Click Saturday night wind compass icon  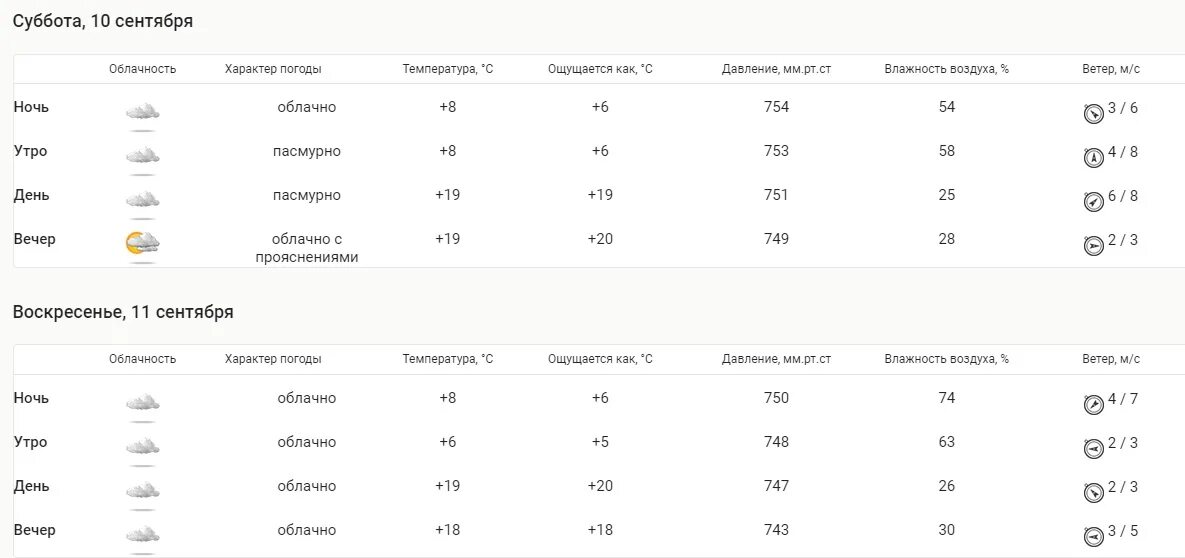point(1094,114)
